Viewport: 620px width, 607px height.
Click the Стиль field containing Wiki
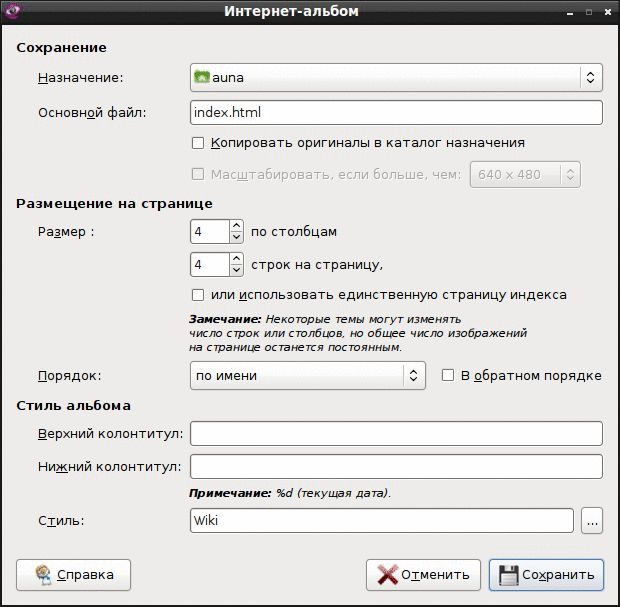point(382,520)
